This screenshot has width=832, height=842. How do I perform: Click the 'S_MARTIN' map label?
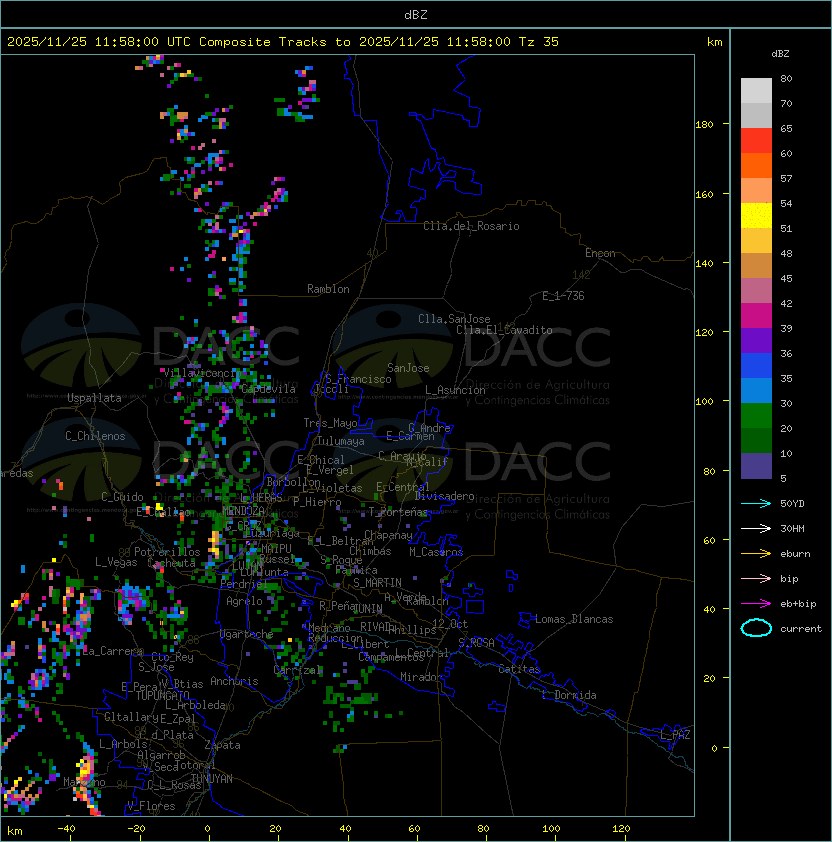(x=377, y=583)
